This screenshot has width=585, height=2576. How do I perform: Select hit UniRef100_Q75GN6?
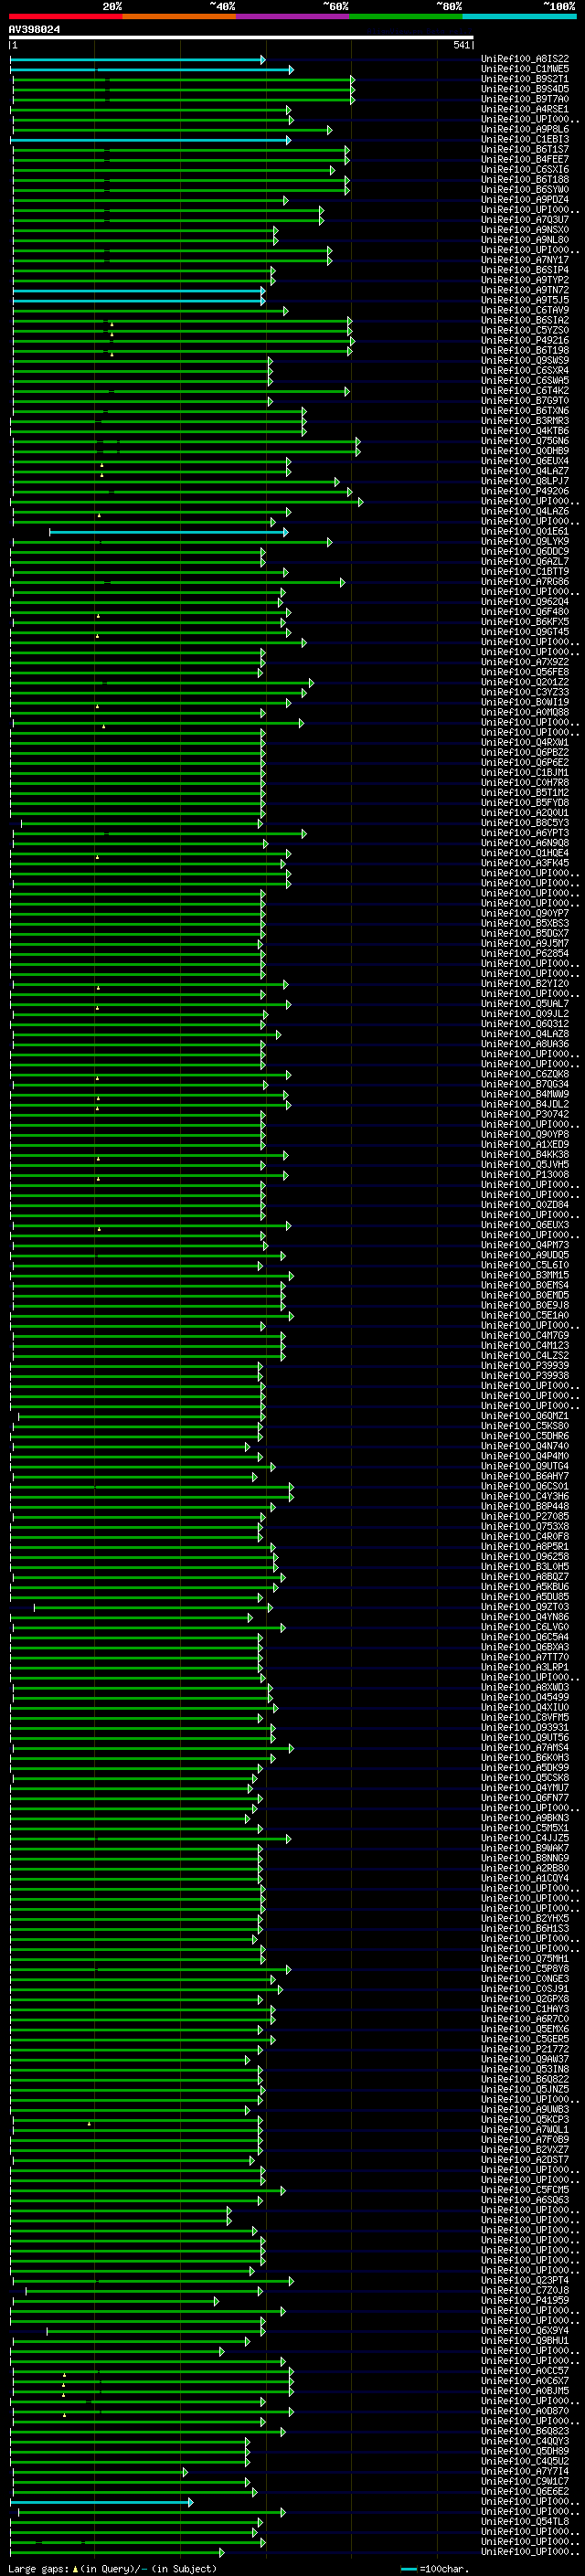coord(525,441)
